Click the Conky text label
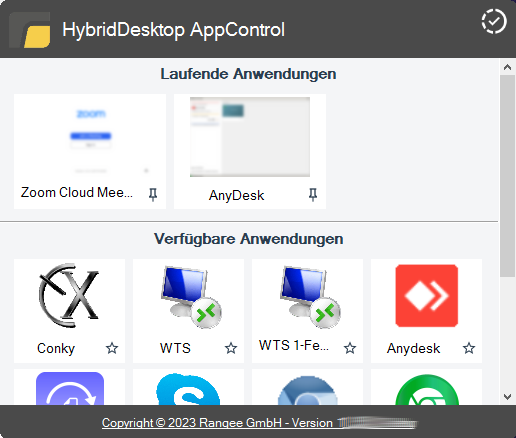Screen dimensions: 516x438 (x=56, y=349)
